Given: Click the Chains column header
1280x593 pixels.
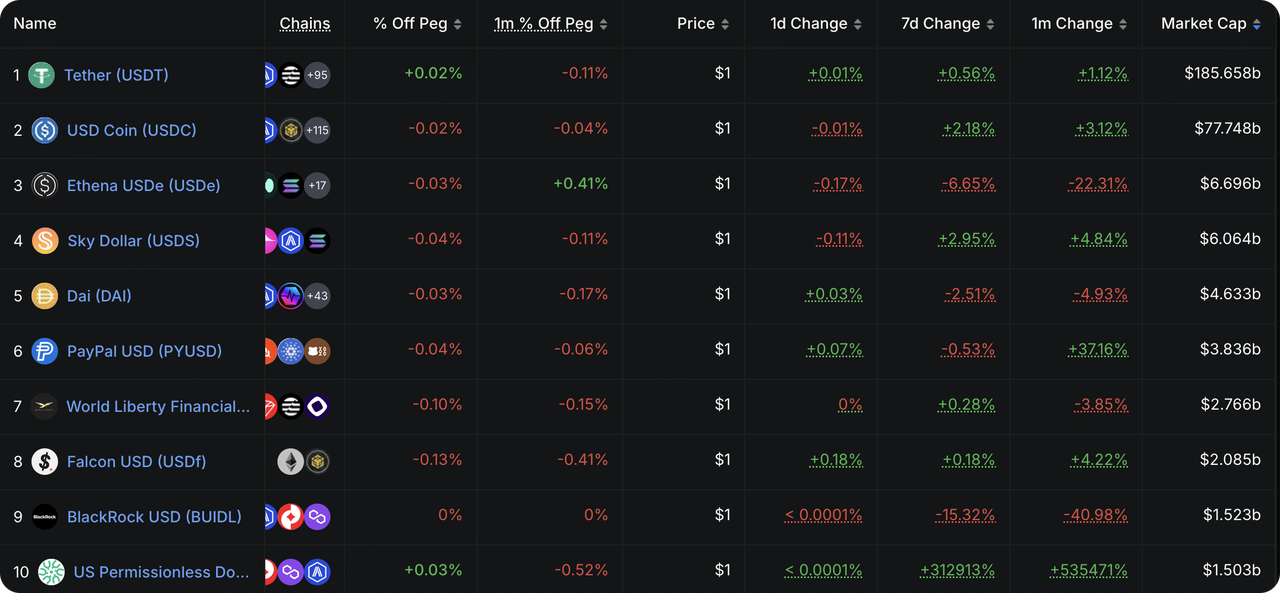Looking at the screenshot, I should point(305,24).
